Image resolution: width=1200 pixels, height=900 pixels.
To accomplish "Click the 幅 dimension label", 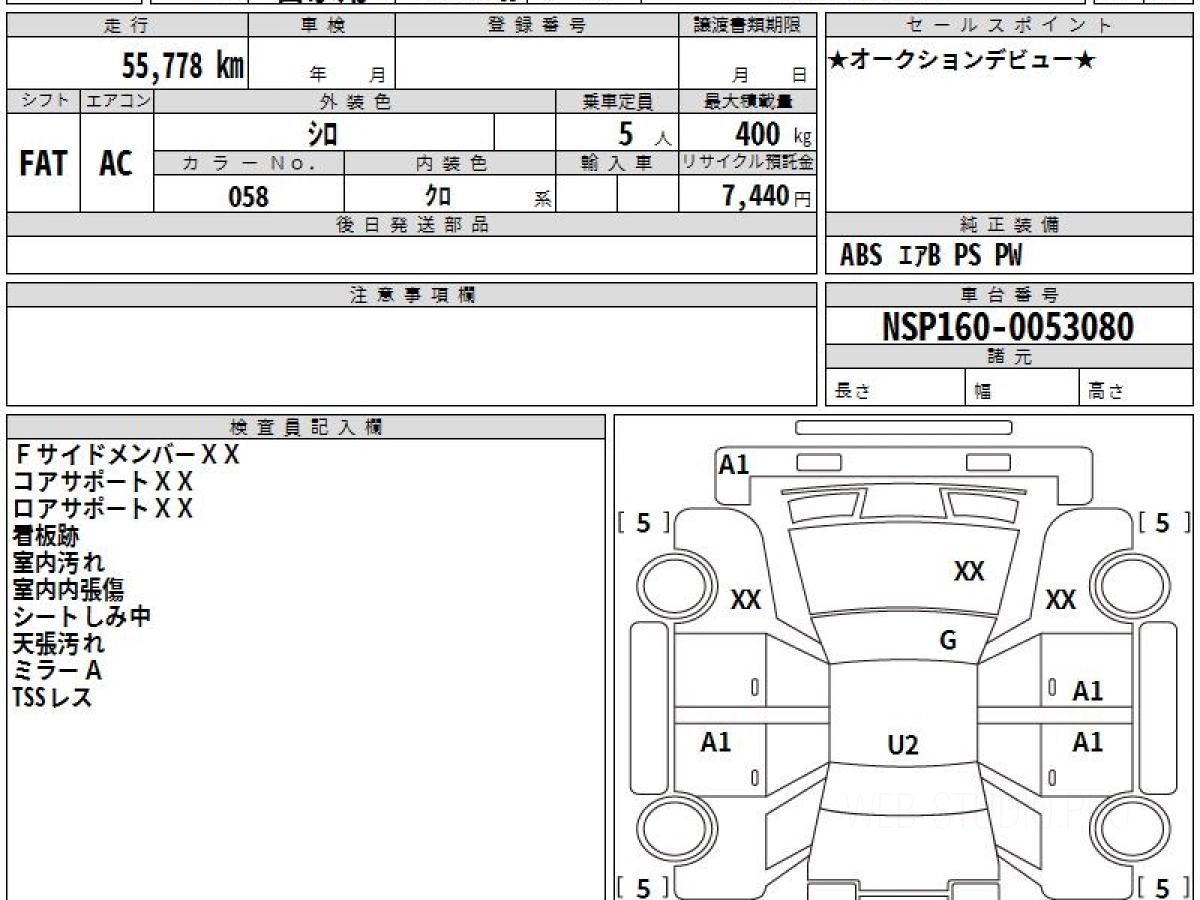I will click(x=983, y=392).
